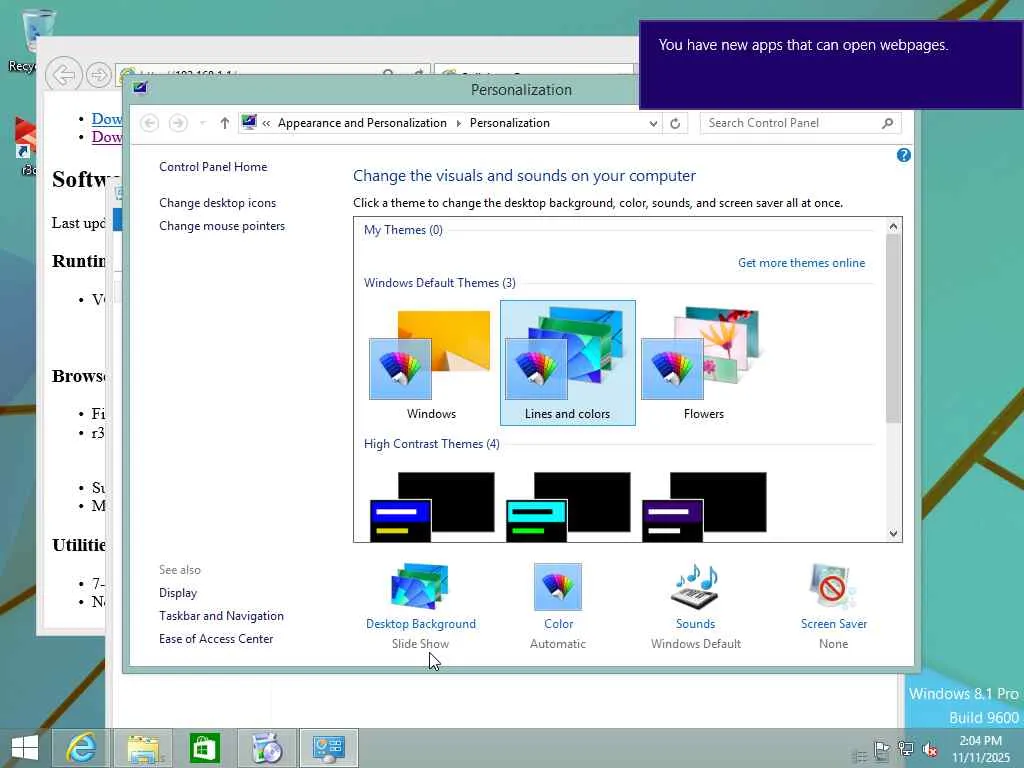Select the first blue high contrast theme
The width and height of the screenshot is (1024, 768).
click(x=432, y=506)
